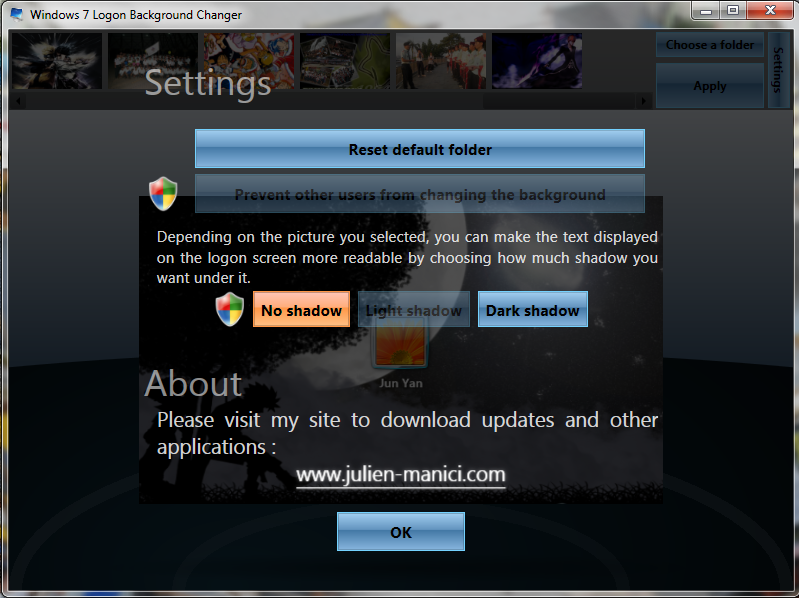Click the Settings heading text
Screen dimensions: 799x598
point(208,83)
